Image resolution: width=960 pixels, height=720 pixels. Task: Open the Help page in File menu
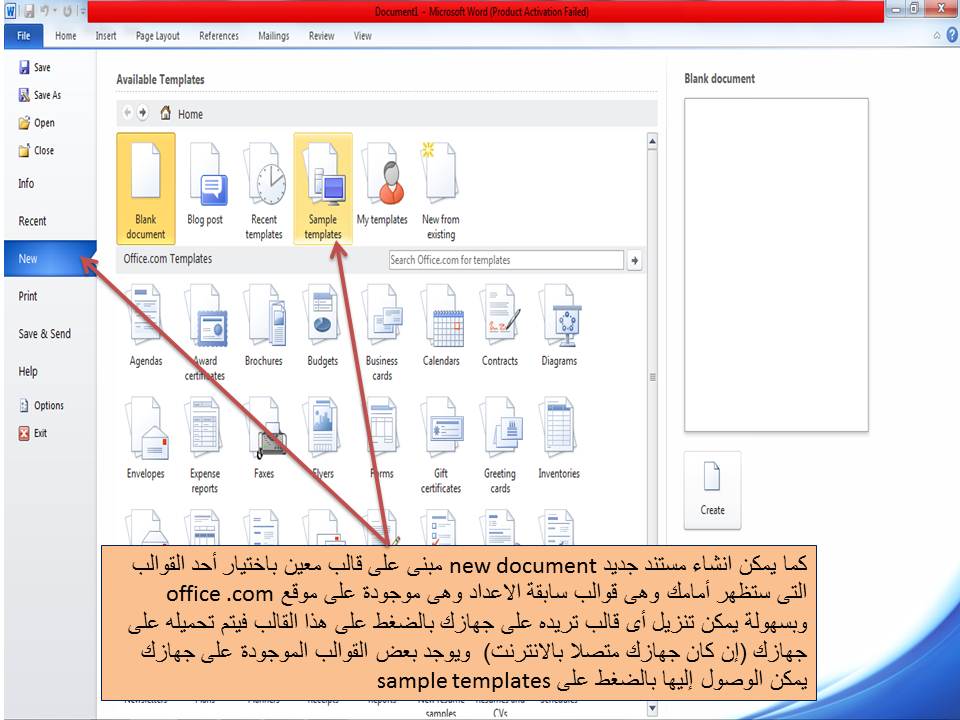(28, 371)
